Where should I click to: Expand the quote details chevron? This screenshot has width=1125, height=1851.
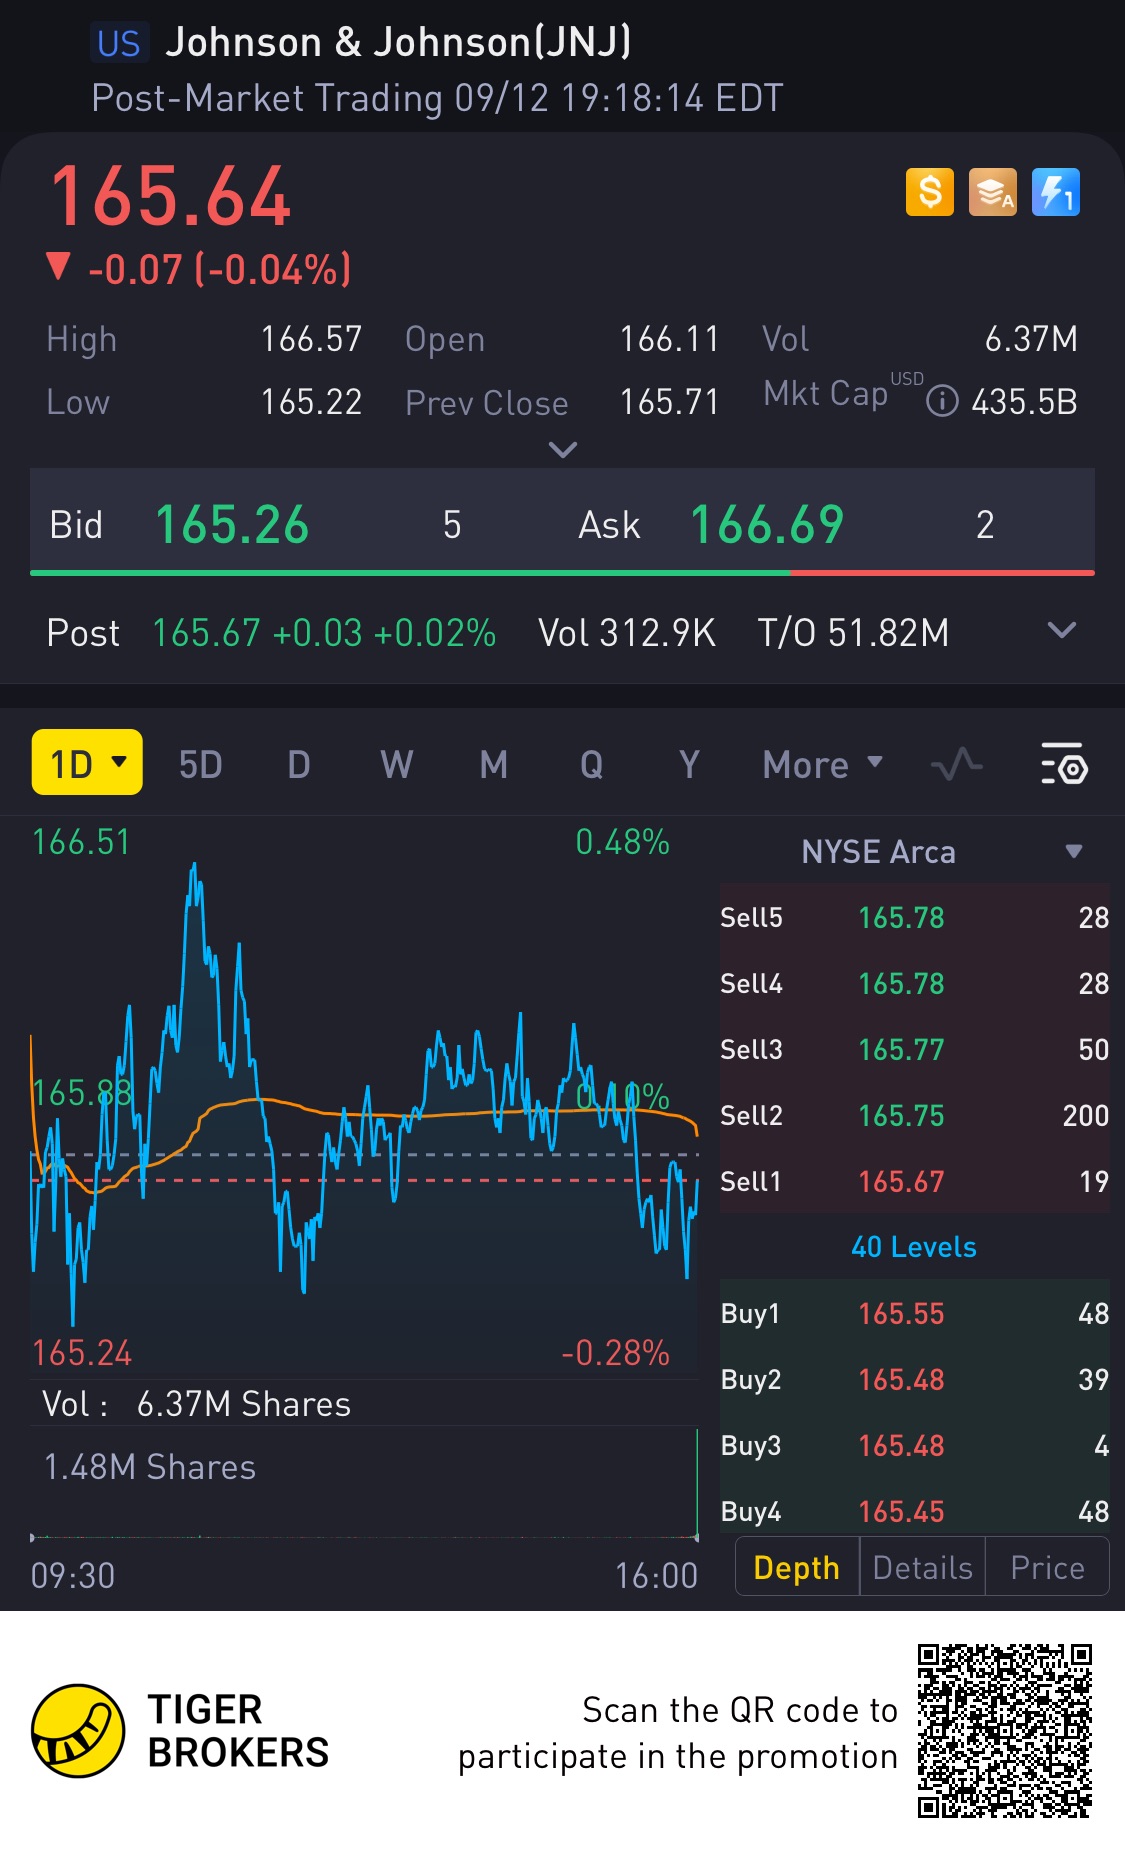563,450
